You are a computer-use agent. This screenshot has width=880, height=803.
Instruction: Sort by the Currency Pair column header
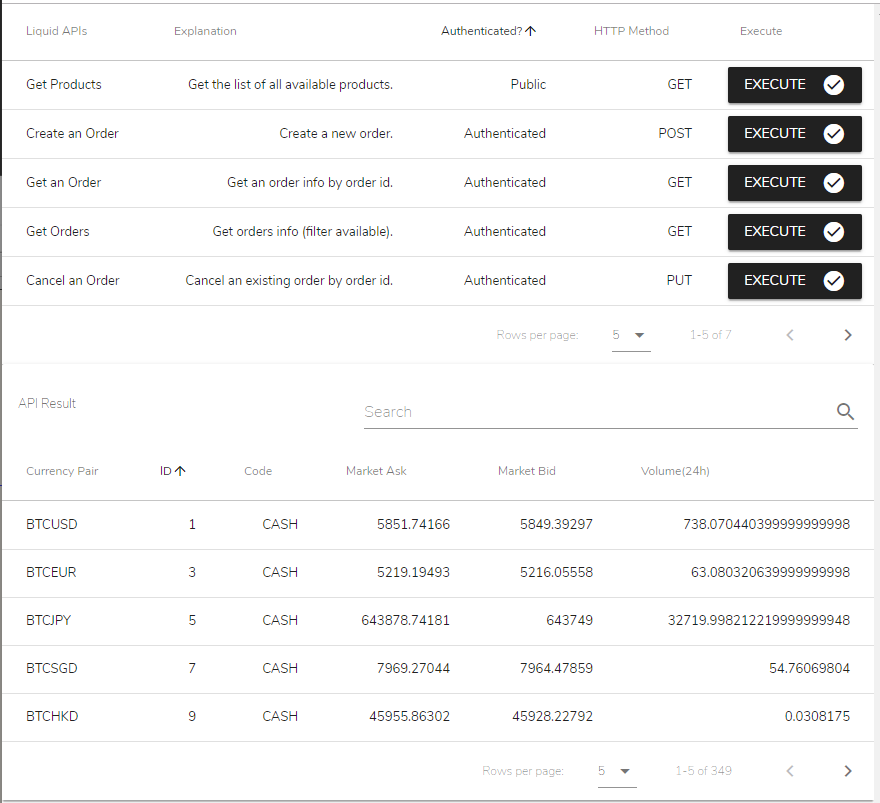coord(62,471)
